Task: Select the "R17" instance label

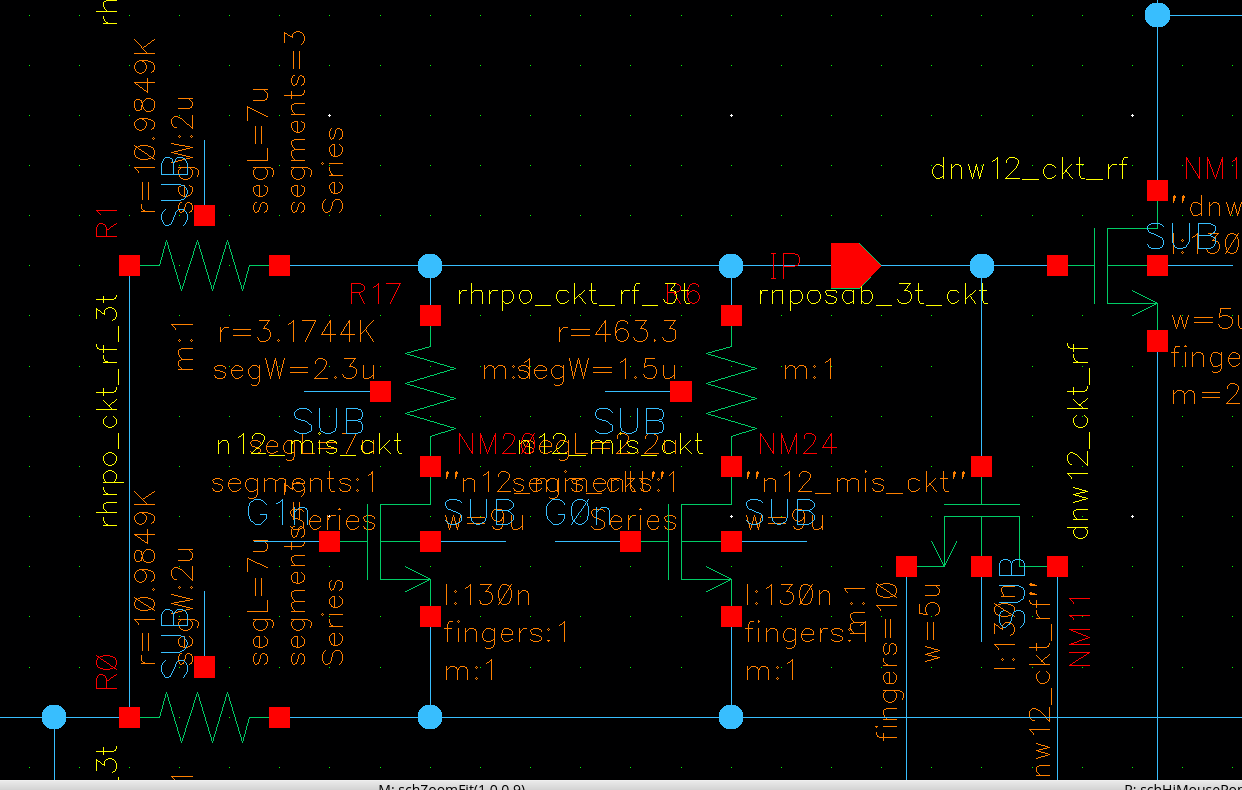Action: pos(375,294)
